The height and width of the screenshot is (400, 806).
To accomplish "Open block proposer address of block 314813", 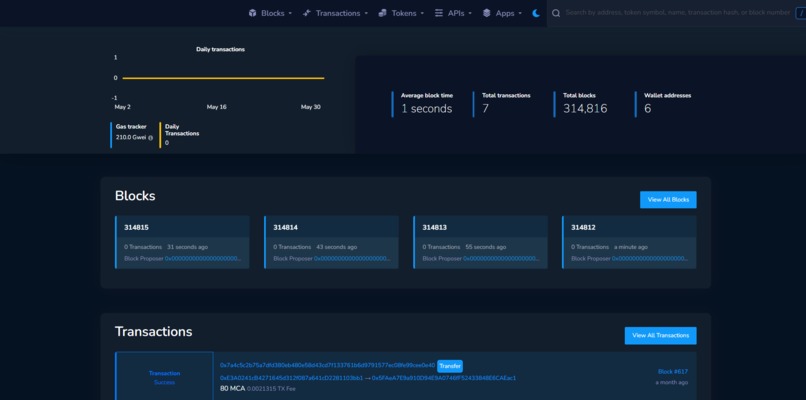I will pos(501,259).
